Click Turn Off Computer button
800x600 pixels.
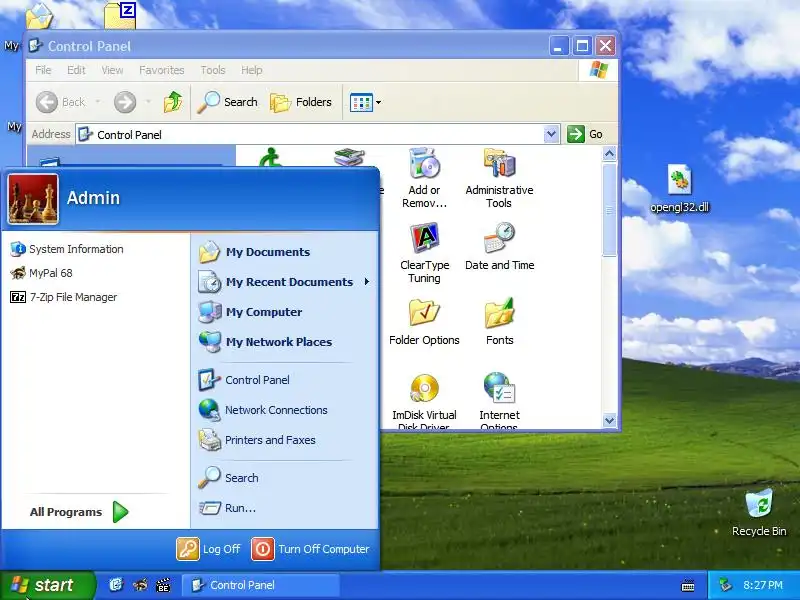click(311, 549)
